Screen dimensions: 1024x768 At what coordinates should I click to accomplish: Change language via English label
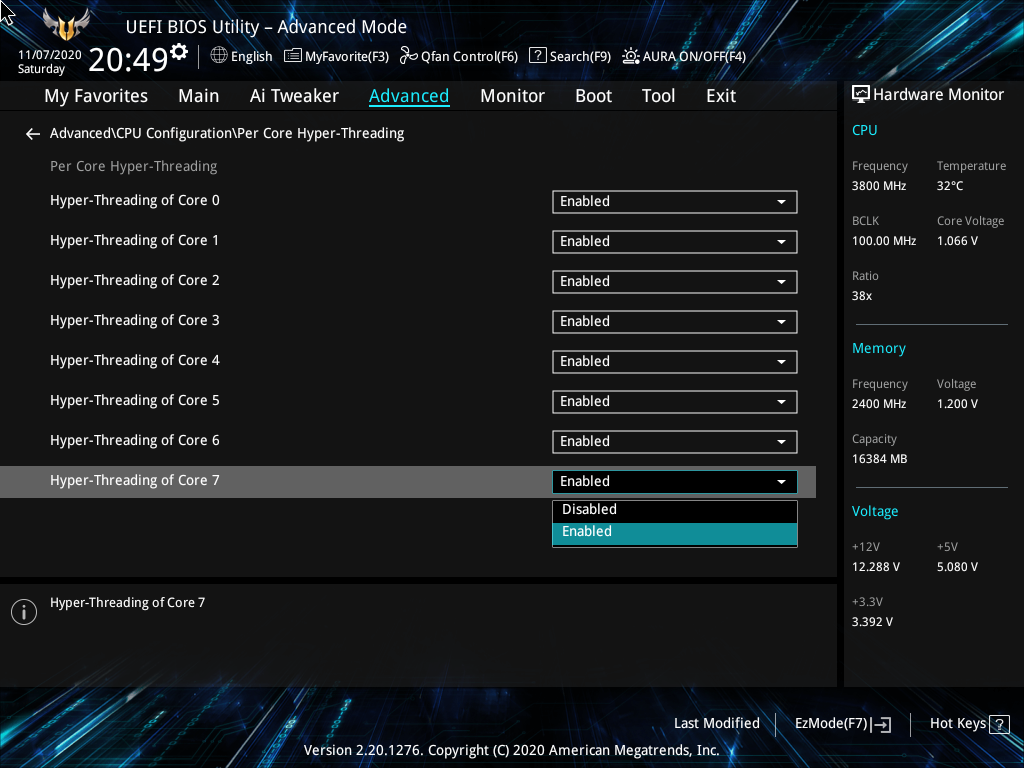pos(251,57)
